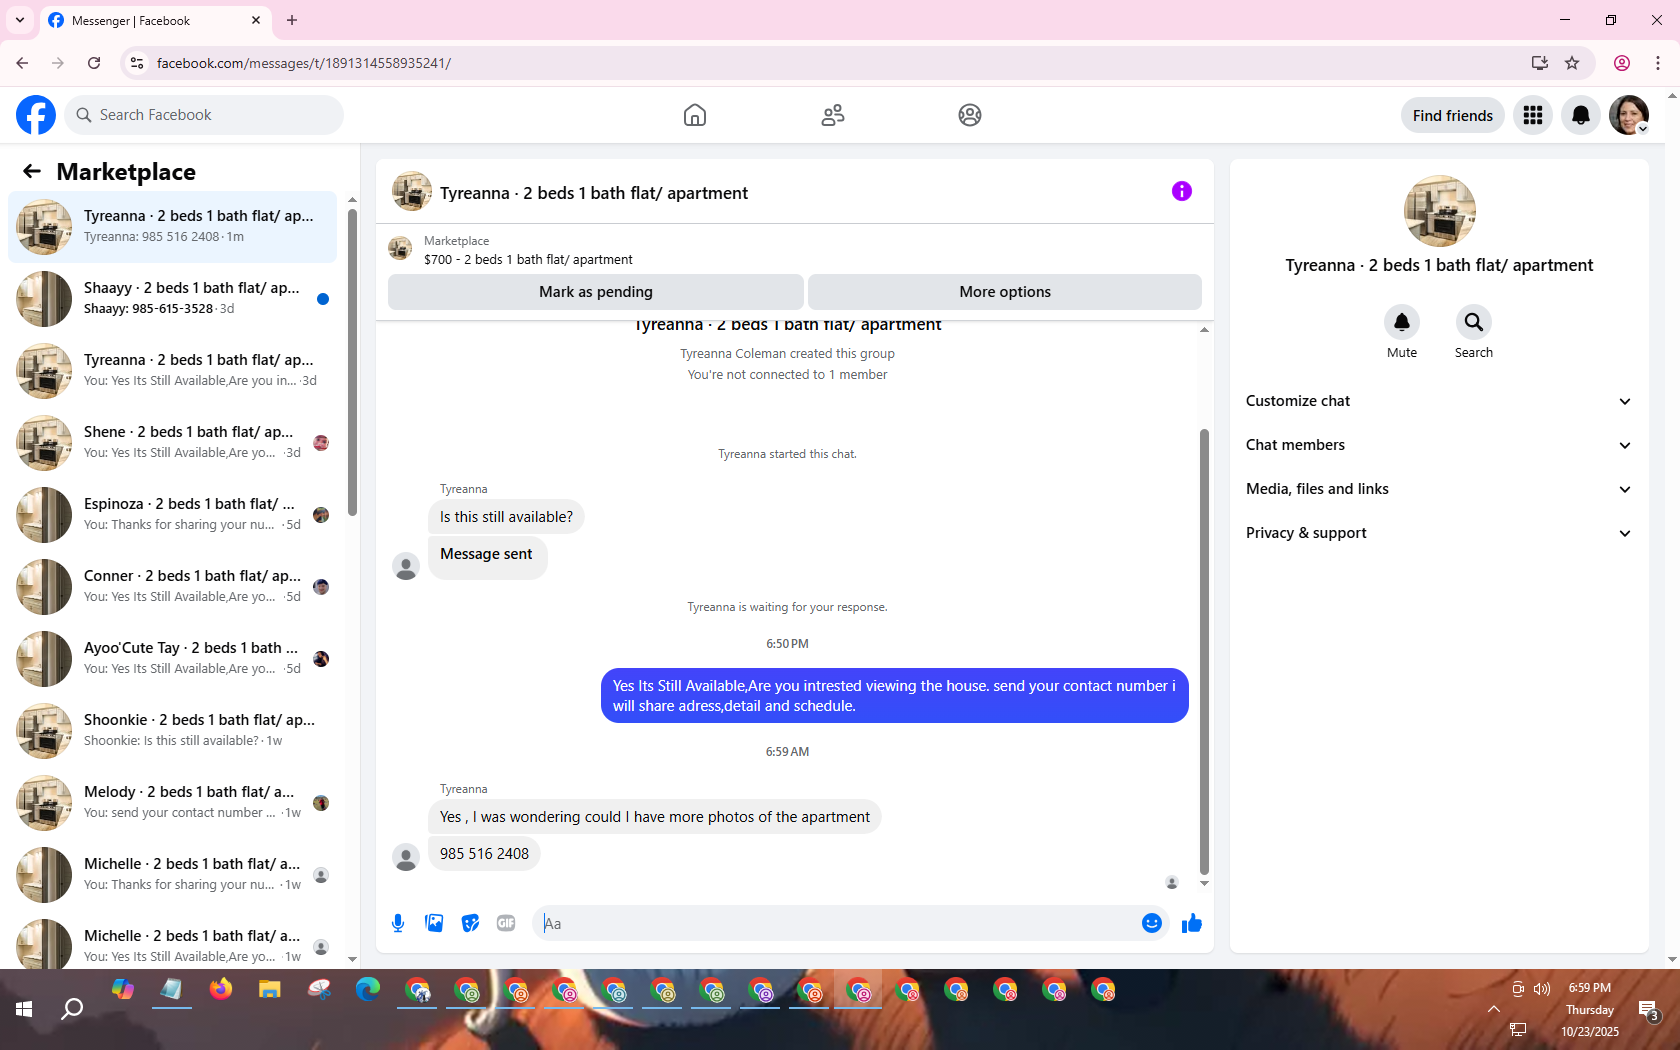Bookmark this page with star icon
1680x1050 pixels.
click(1572, 63)
